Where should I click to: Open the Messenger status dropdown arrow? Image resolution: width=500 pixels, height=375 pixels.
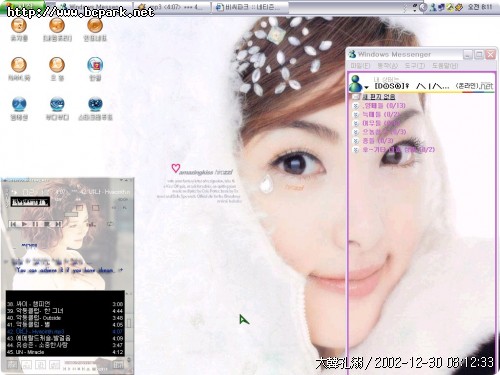[x=366, y=87]
